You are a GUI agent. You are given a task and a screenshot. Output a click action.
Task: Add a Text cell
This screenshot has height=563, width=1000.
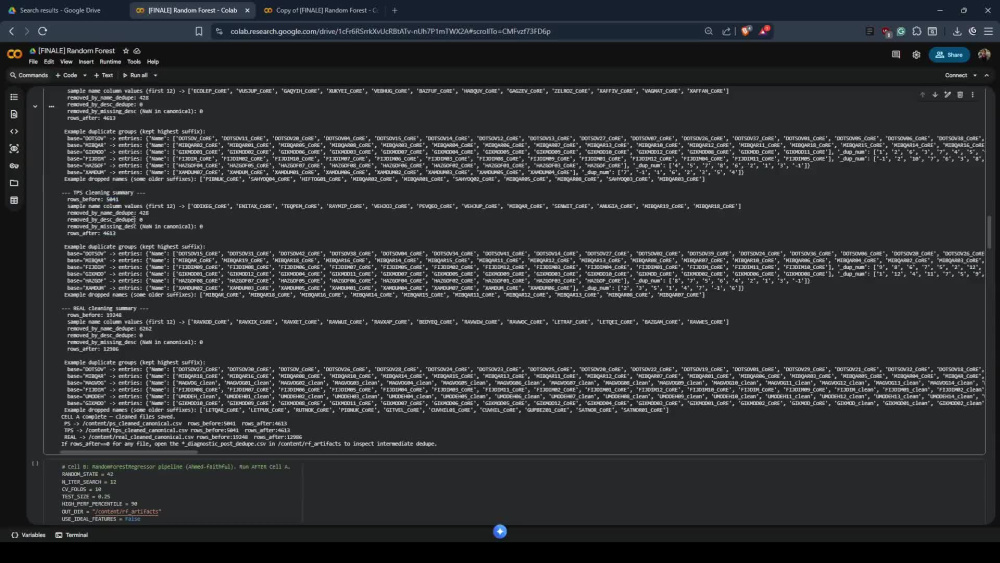[103, 75]
